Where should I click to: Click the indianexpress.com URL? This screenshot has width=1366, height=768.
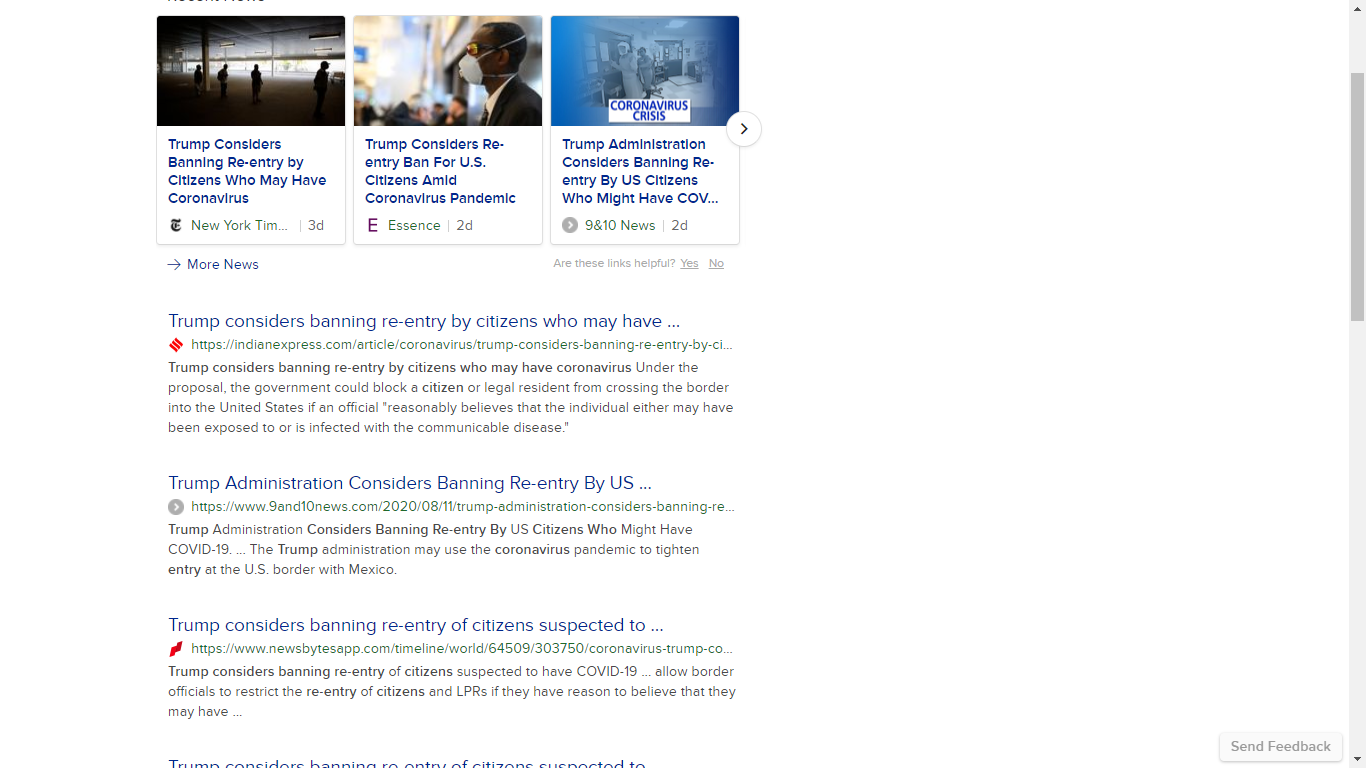click(462, 345)
